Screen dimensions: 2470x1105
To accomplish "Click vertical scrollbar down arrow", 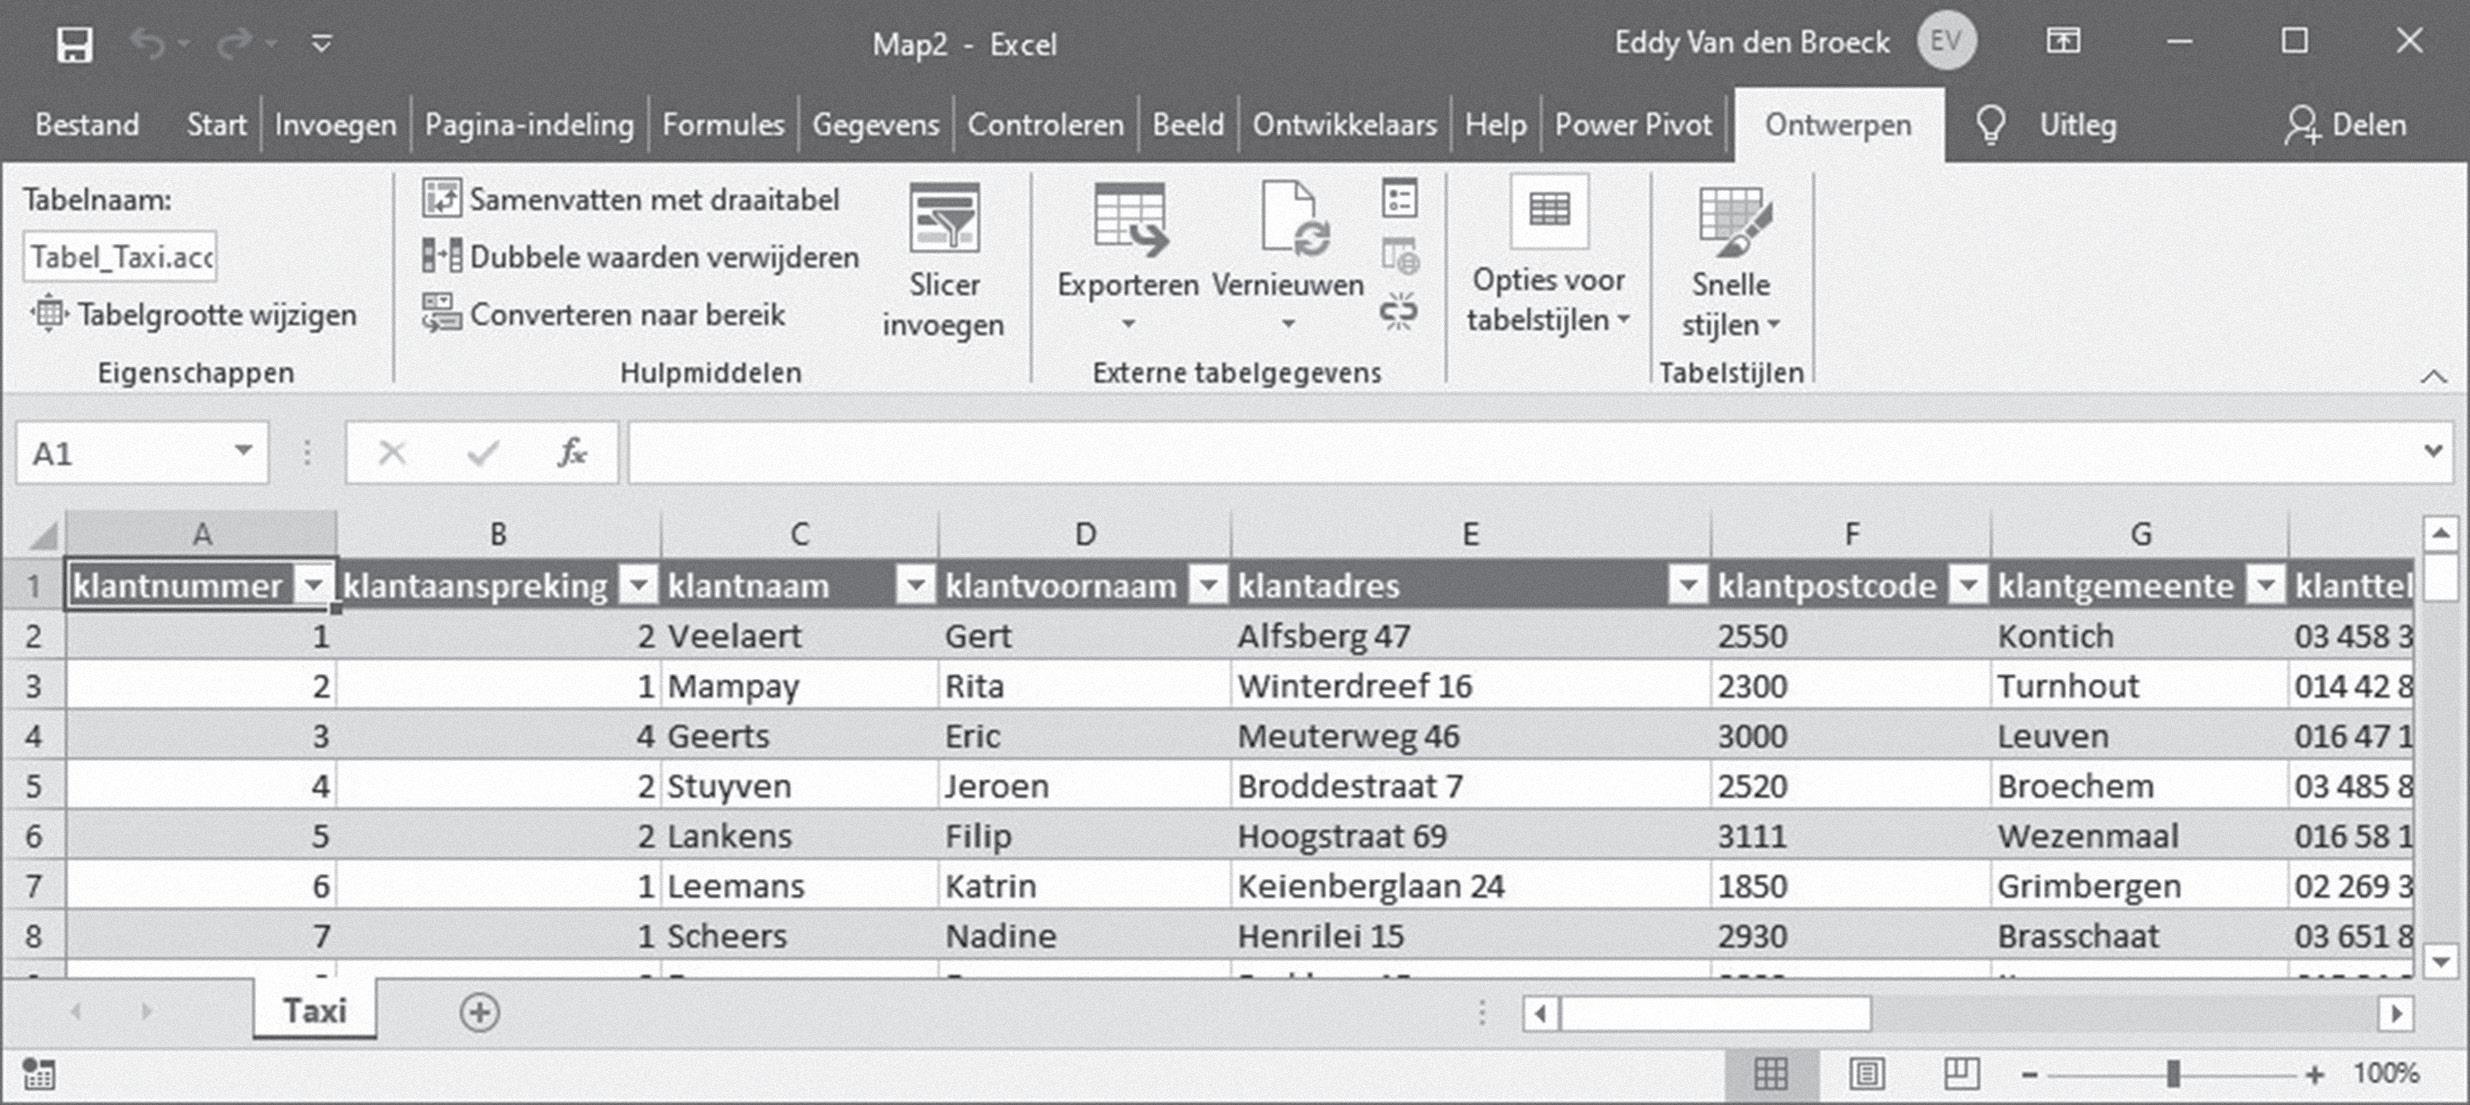I will pyautogui.click(x=2440, y=962).
